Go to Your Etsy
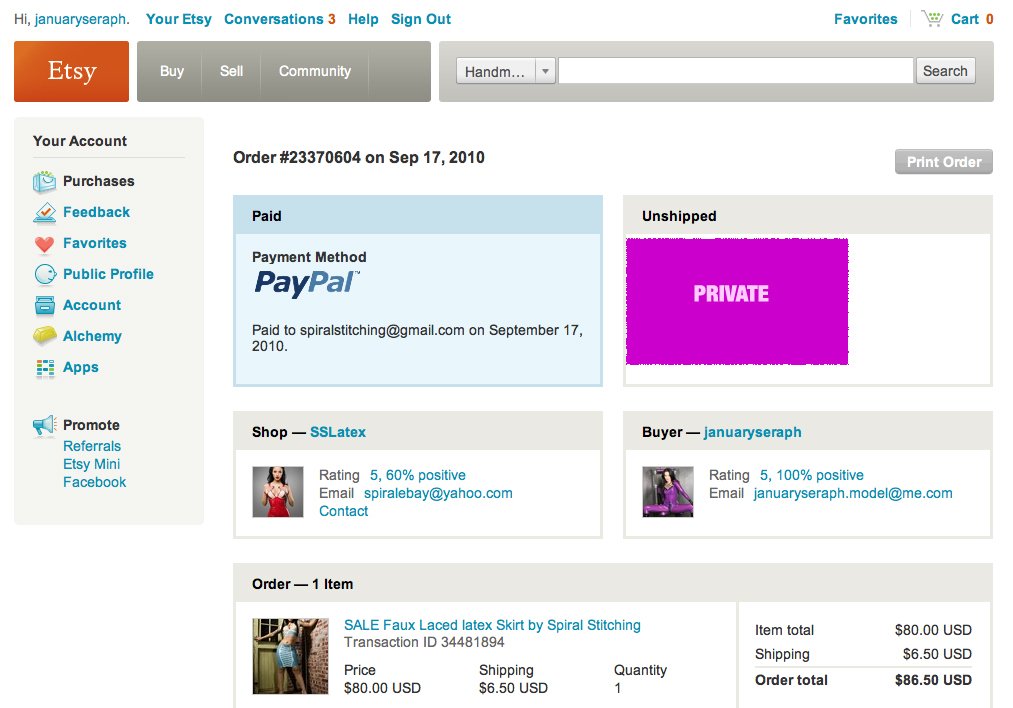The width and height of the screenshot is (1013, 708). tap(178, 19)
